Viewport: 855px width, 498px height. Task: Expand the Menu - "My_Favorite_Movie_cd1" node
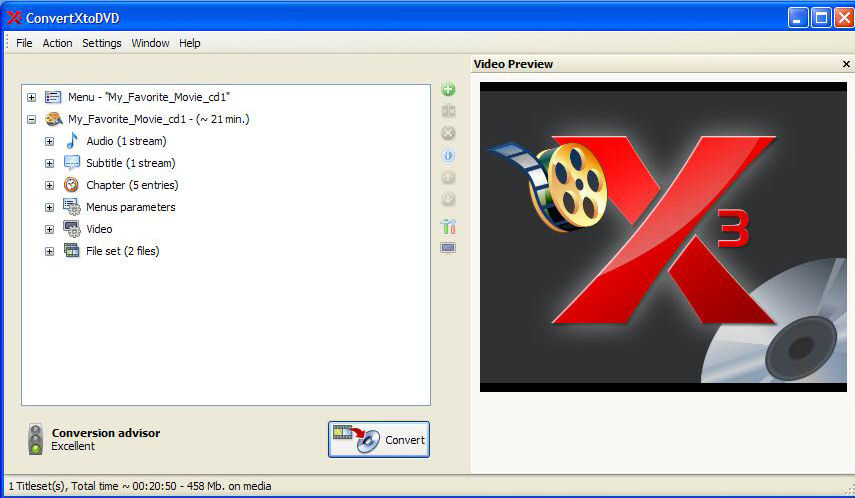(32, 98)
